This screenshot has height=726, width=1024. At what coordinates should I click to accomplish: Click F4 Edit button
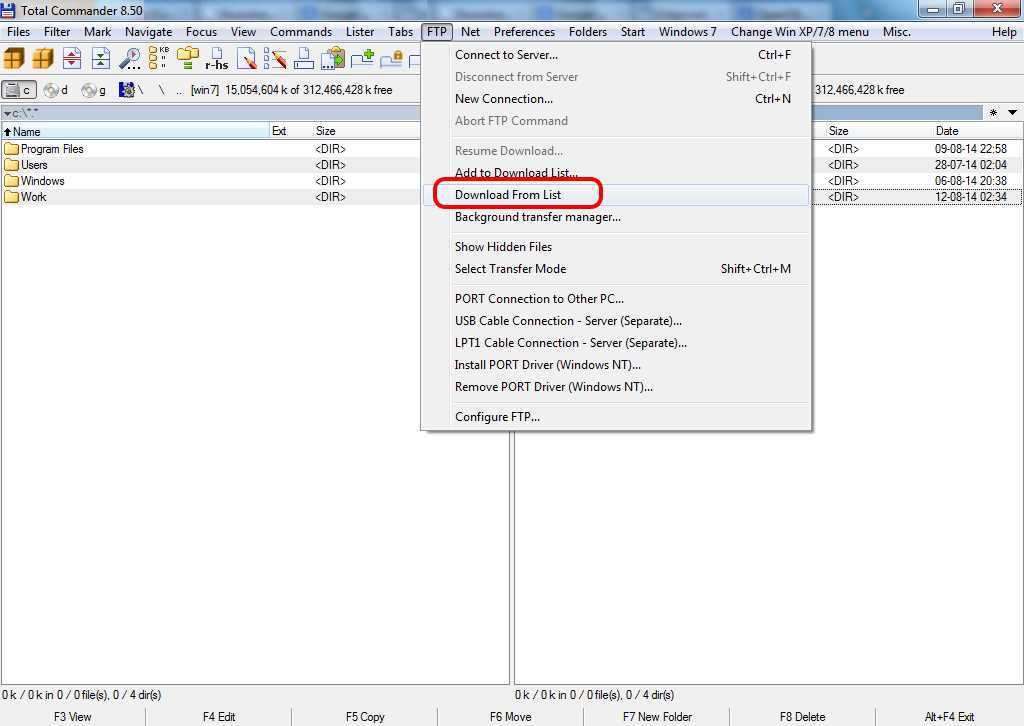[219, 716]
